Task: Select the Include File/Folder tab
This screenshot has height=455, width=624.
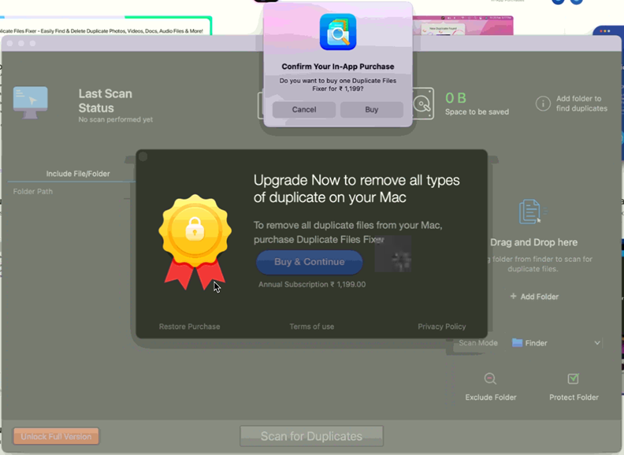Action: (x=78, y=174)
